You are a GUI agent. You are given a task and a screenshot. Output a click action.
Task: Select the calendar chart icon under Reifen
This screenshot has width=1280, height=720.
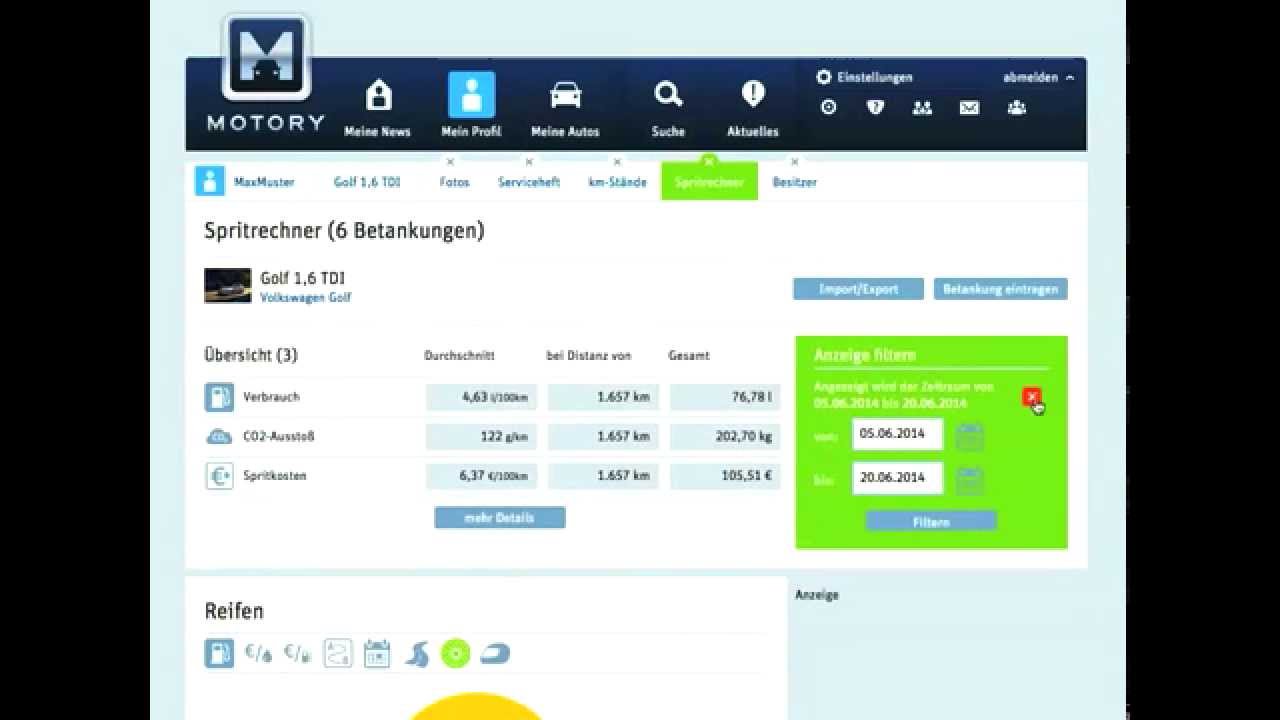(377, 654)
